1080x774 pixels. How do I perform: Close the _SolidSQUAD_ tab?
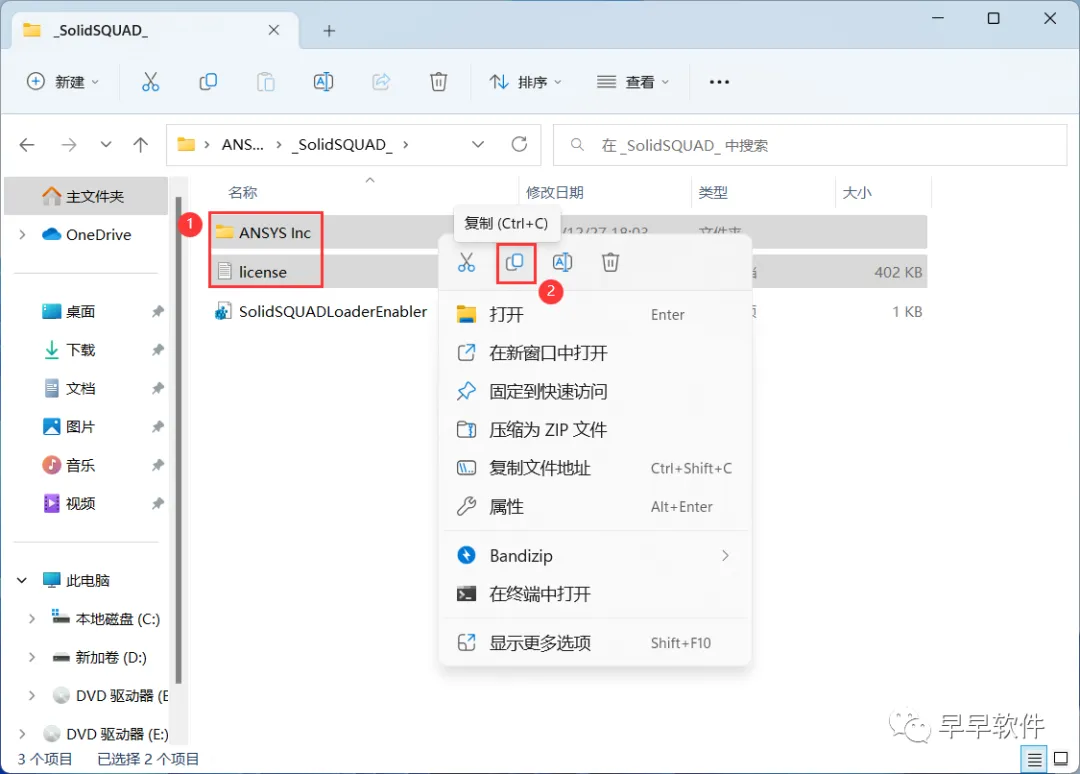point(273,30)
